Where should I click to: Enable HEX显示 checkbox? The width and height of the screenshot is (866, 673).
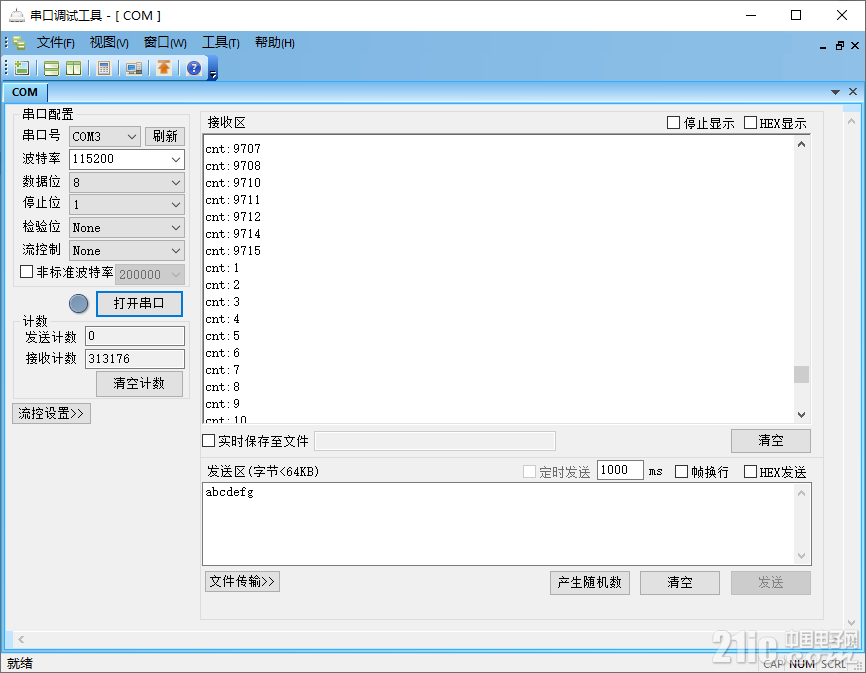point(750,123)
